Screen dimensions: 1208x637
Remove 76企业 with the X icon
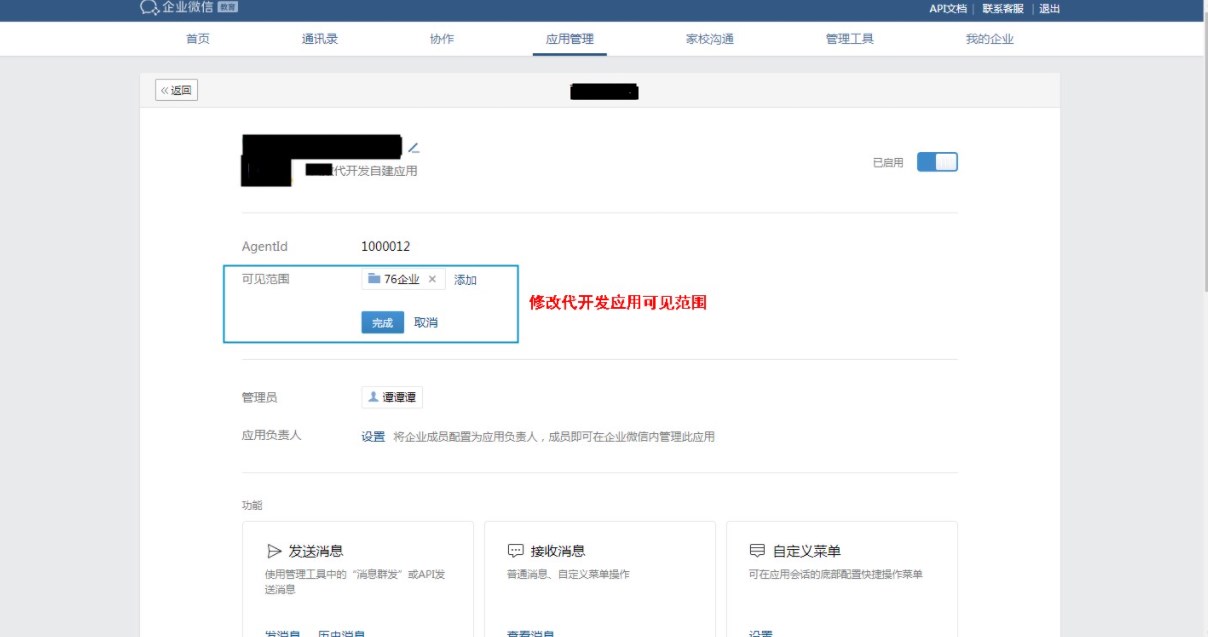(432, 280)
